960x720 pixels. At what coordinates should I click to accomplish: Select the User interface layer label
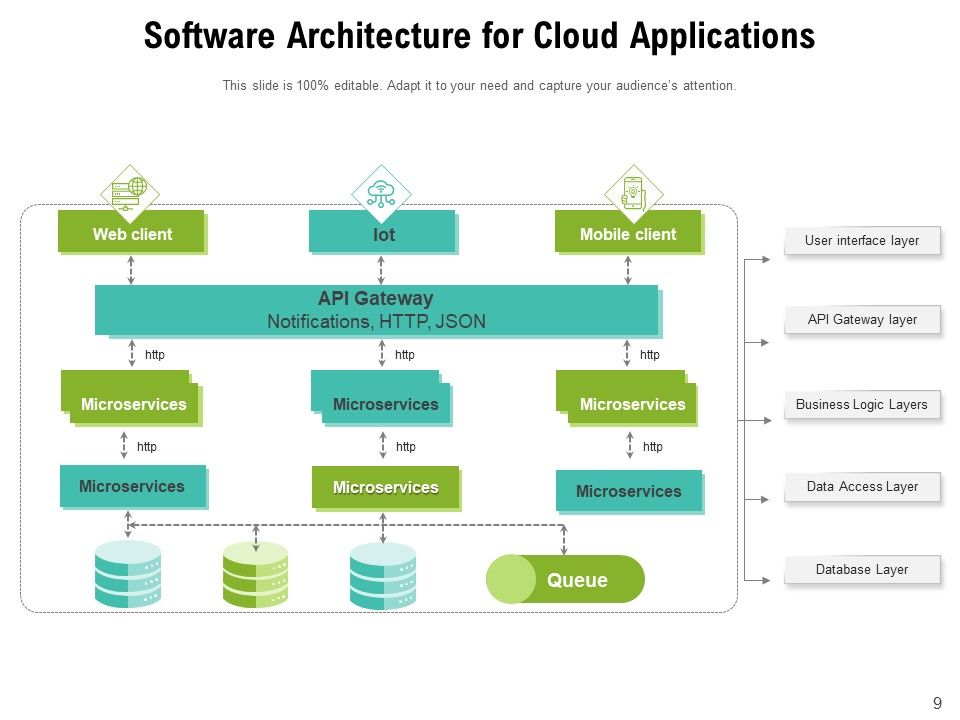pyautogui.click(x=862, y=241)
